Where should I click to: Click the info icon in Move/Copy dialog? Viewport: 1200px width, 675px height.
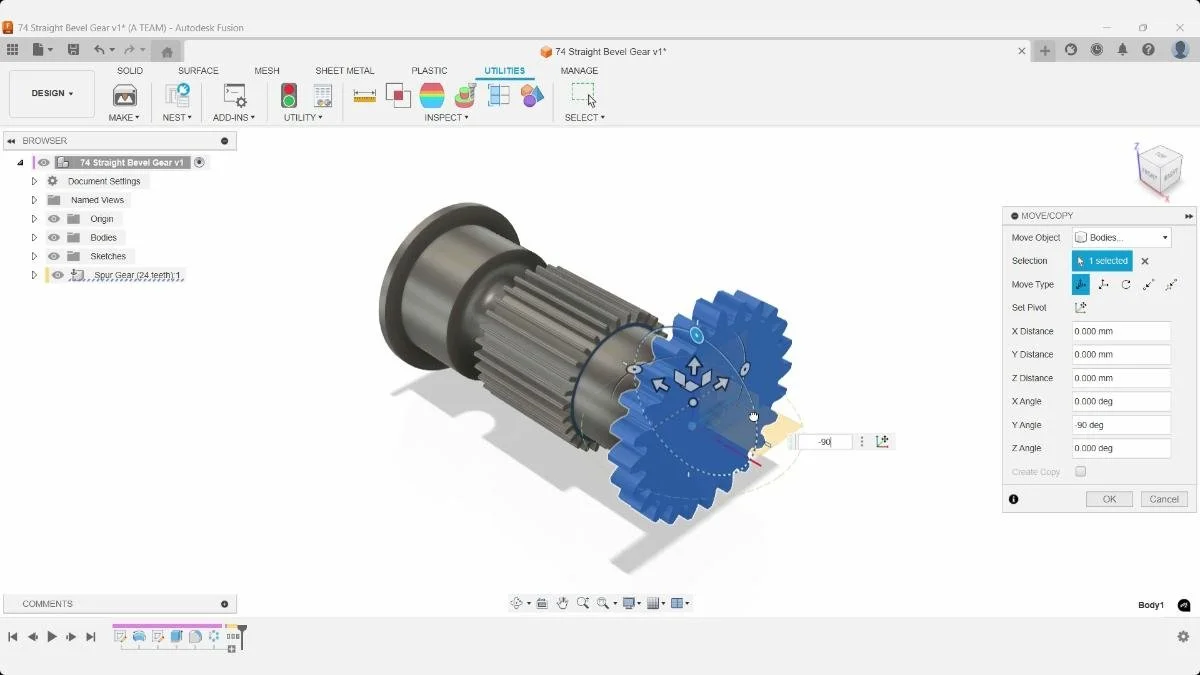point(1014,499)
